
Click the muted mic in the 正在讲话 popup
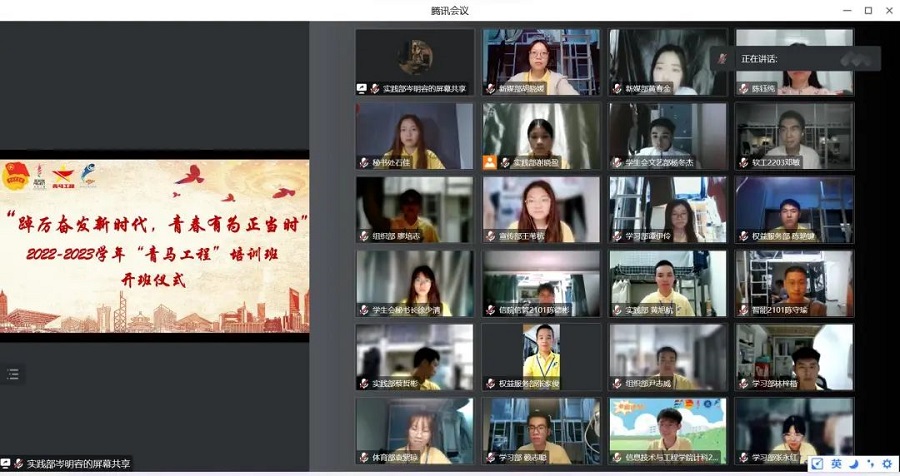pos(723,59)
